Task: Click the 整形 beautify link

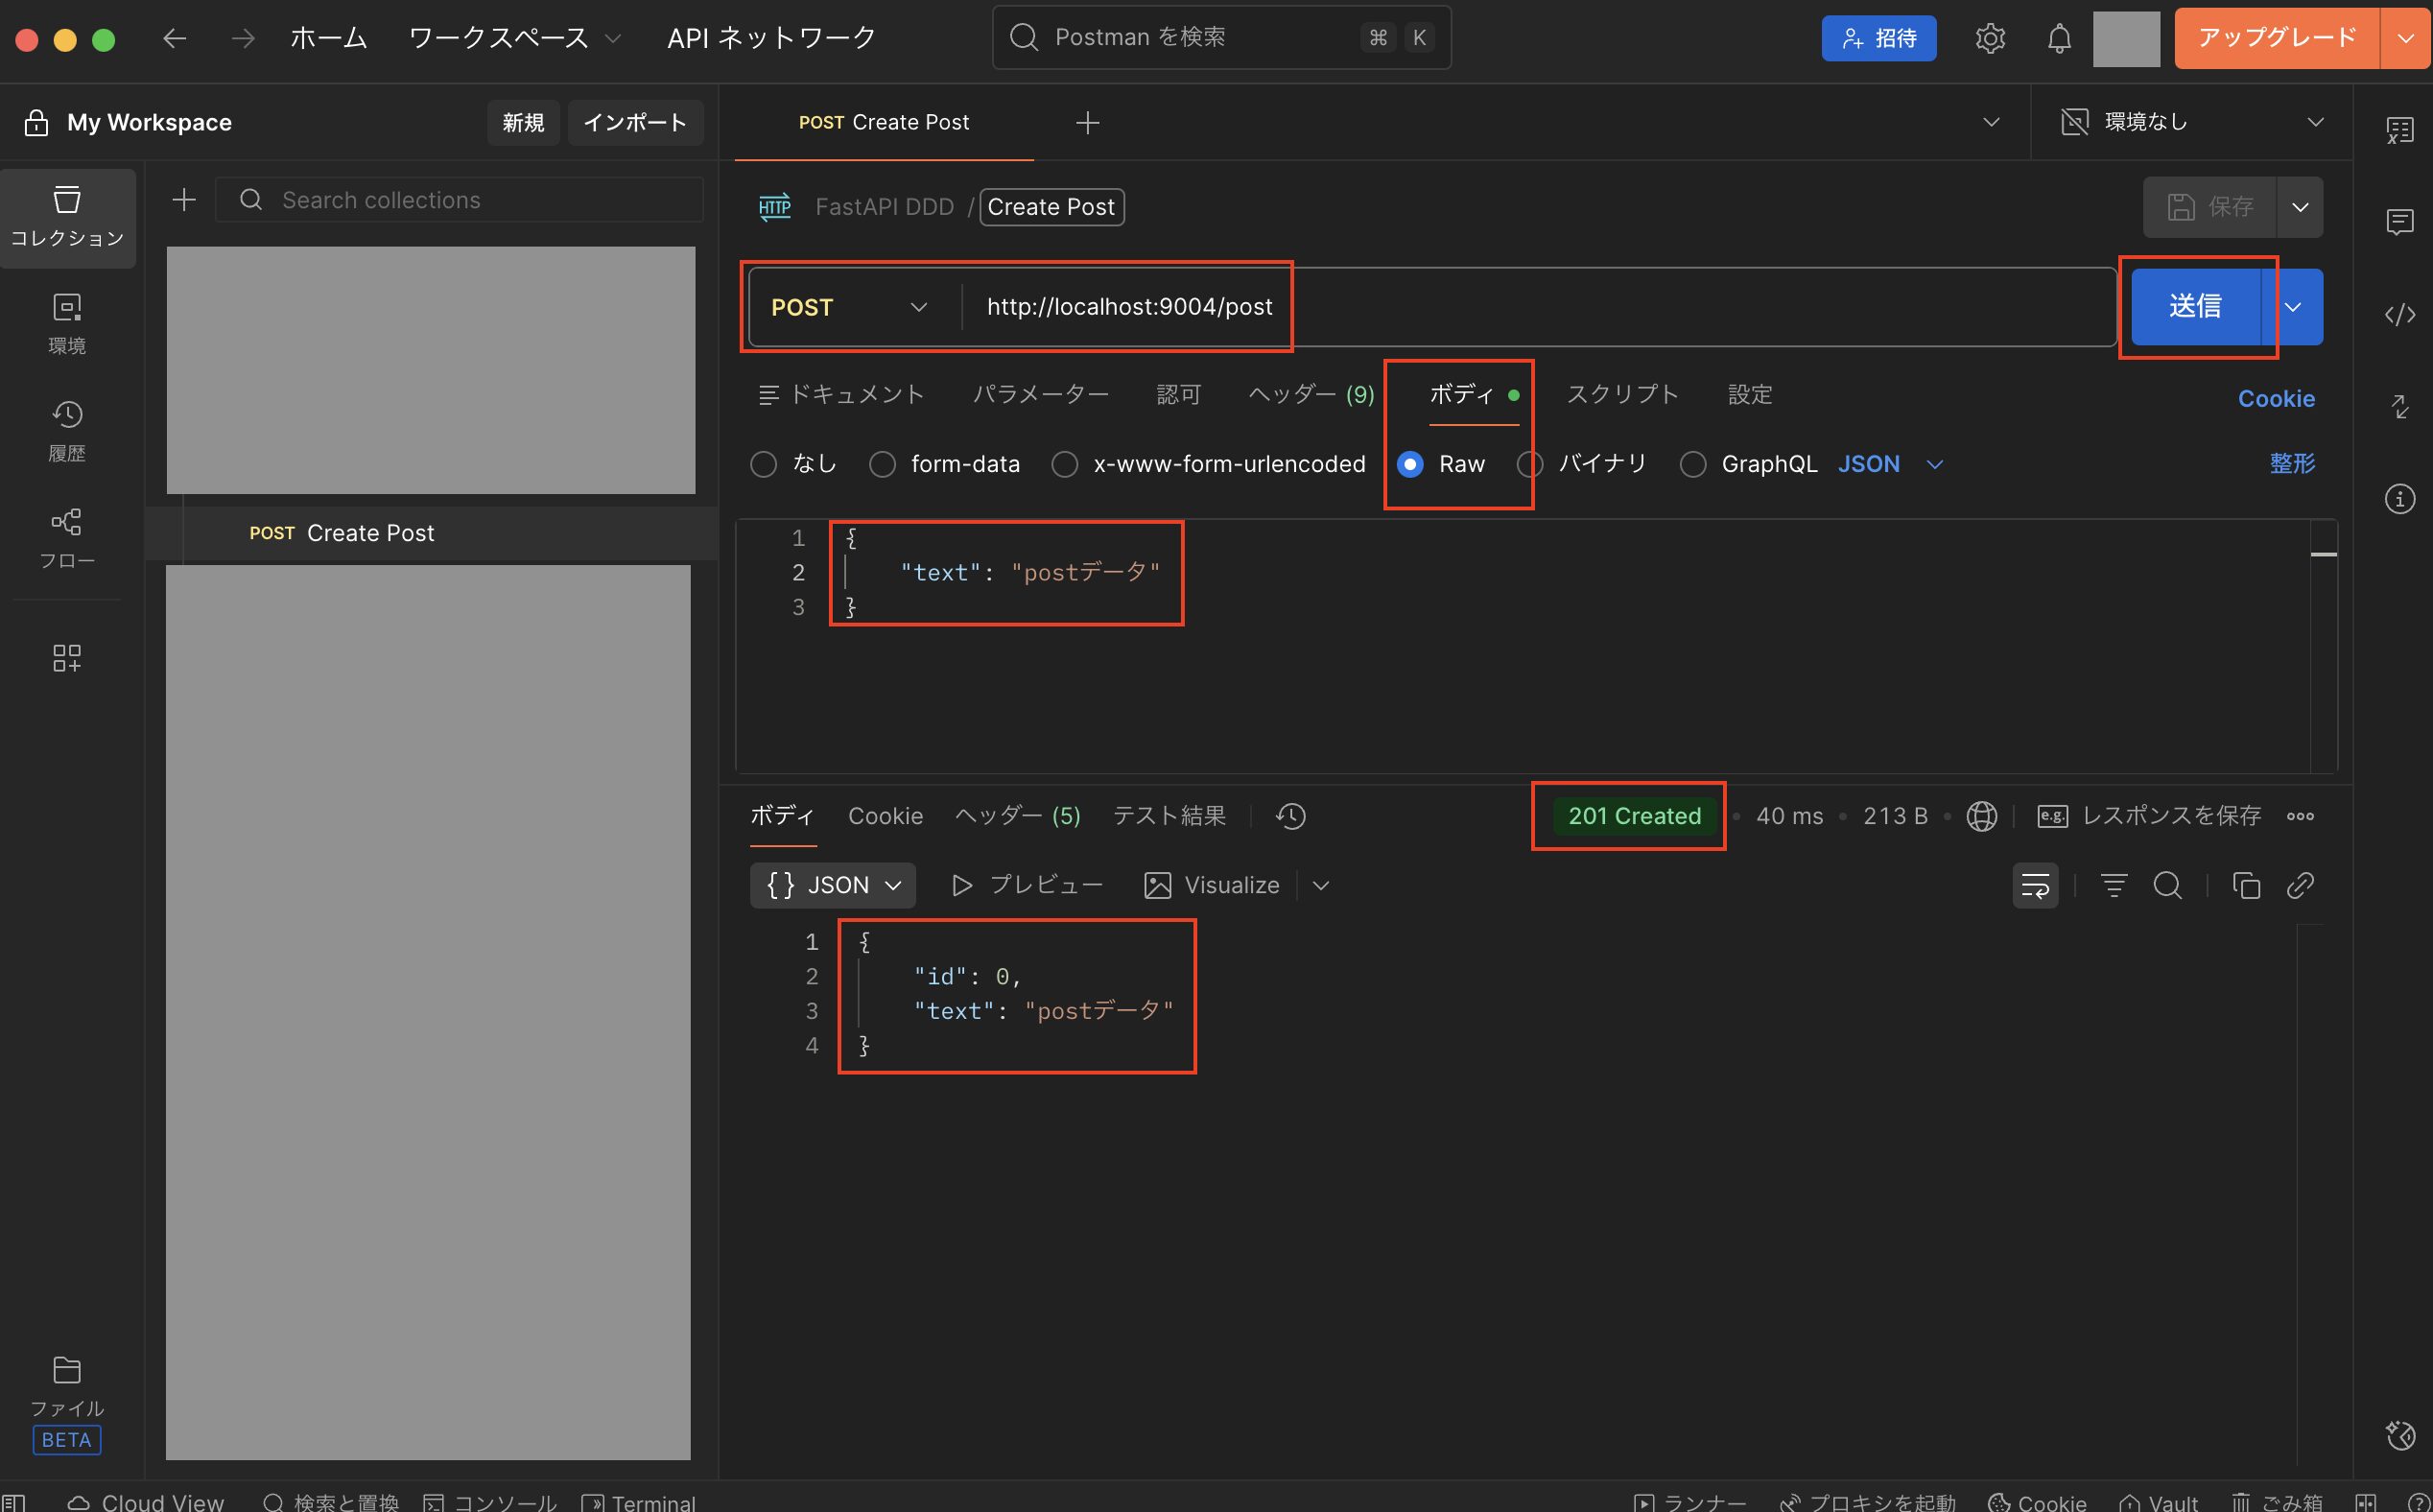Action: point(2291,463)
